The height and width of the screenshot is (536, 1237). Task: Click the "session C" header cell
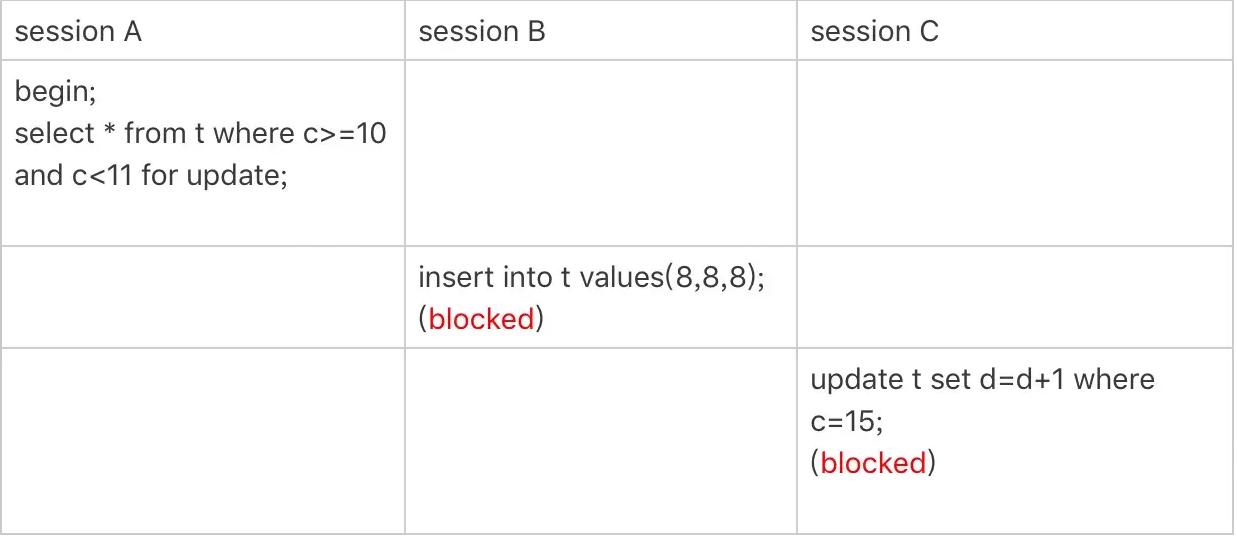click(x=874, y=32)
